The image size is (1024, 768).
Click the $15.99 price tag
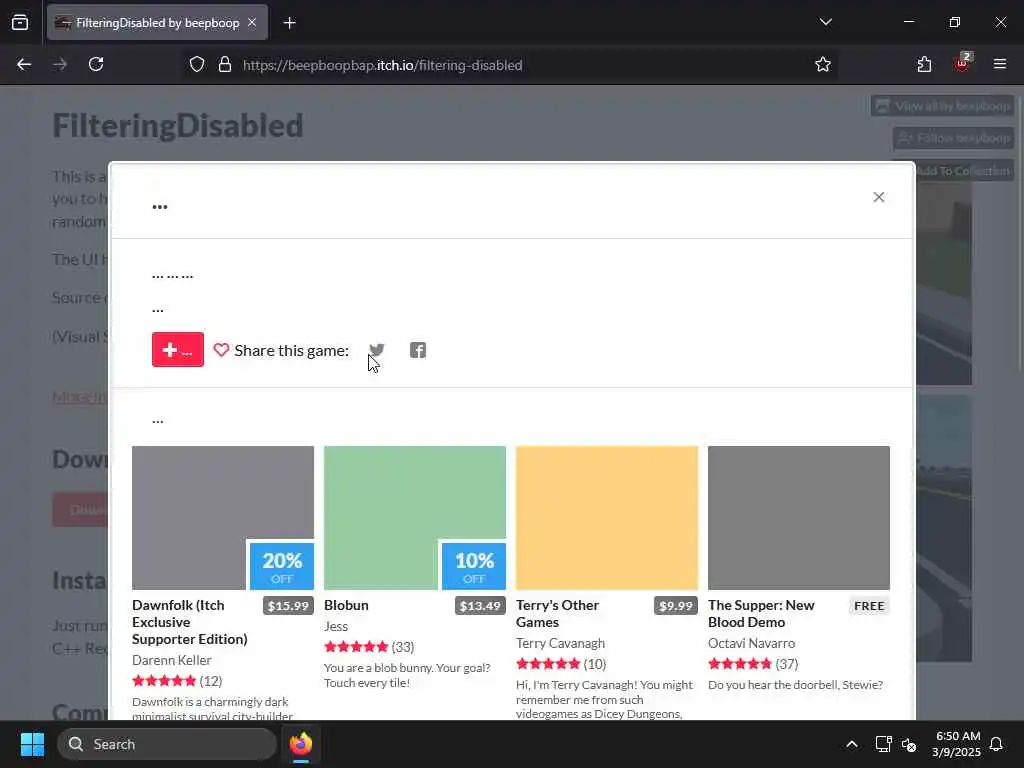click(x=288, y=605)
